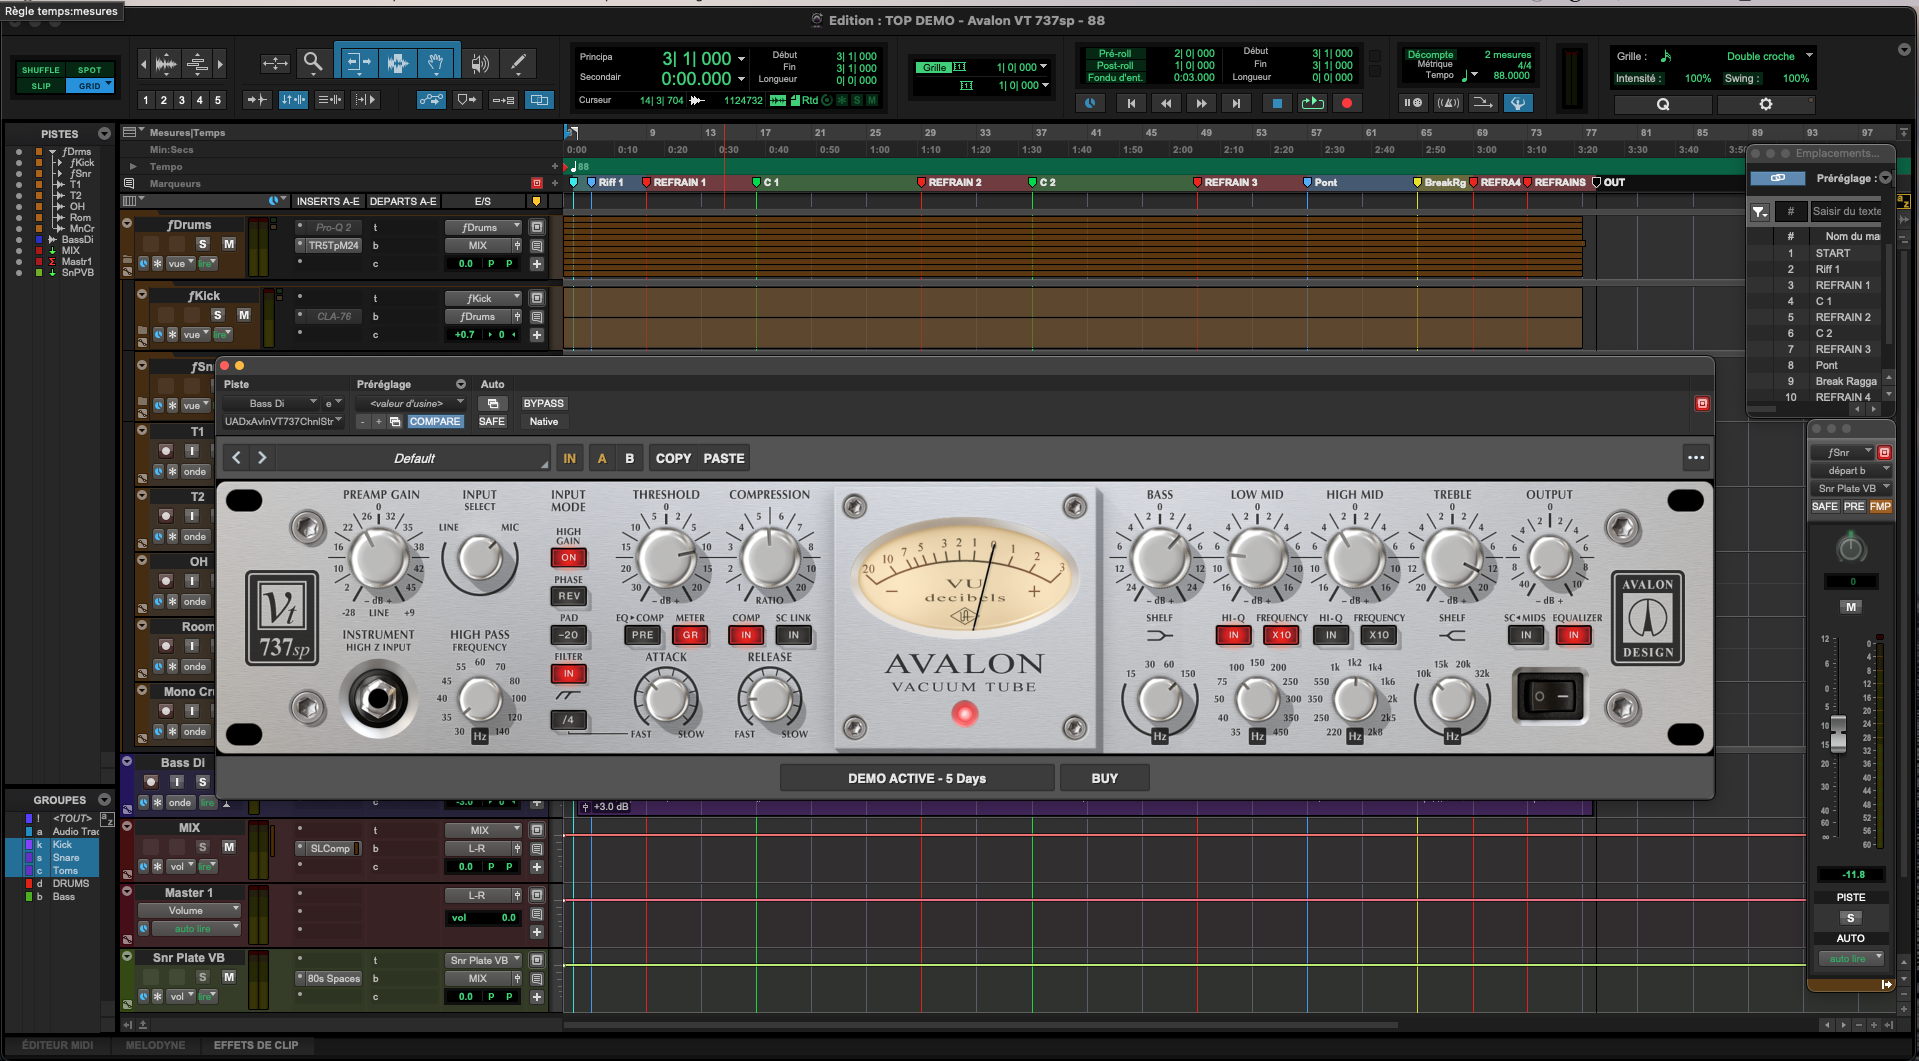Select the SLIP edit mode
Viewport: 1919px width, 1061px height.
click(x=41, y=86)
